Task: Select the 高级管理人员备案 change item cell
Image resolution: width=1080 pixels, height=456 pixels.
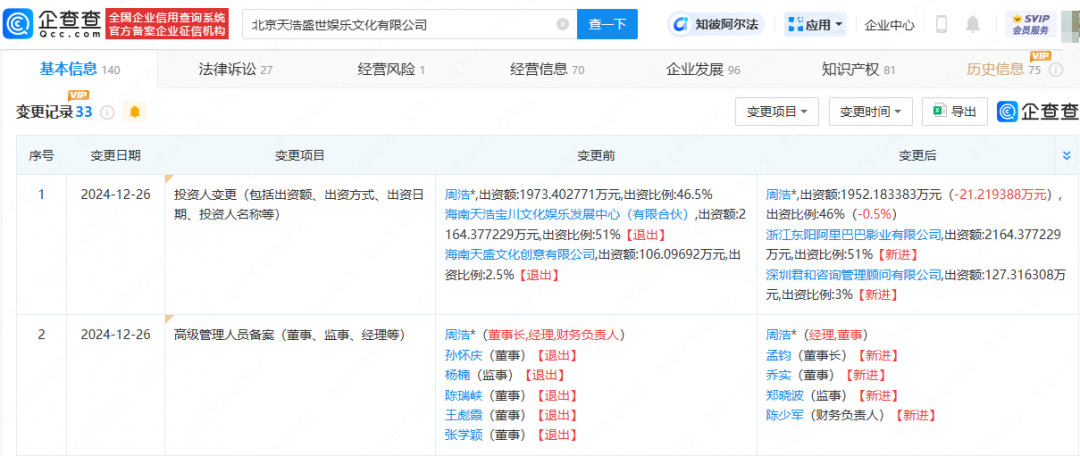Action: (300, 386)
